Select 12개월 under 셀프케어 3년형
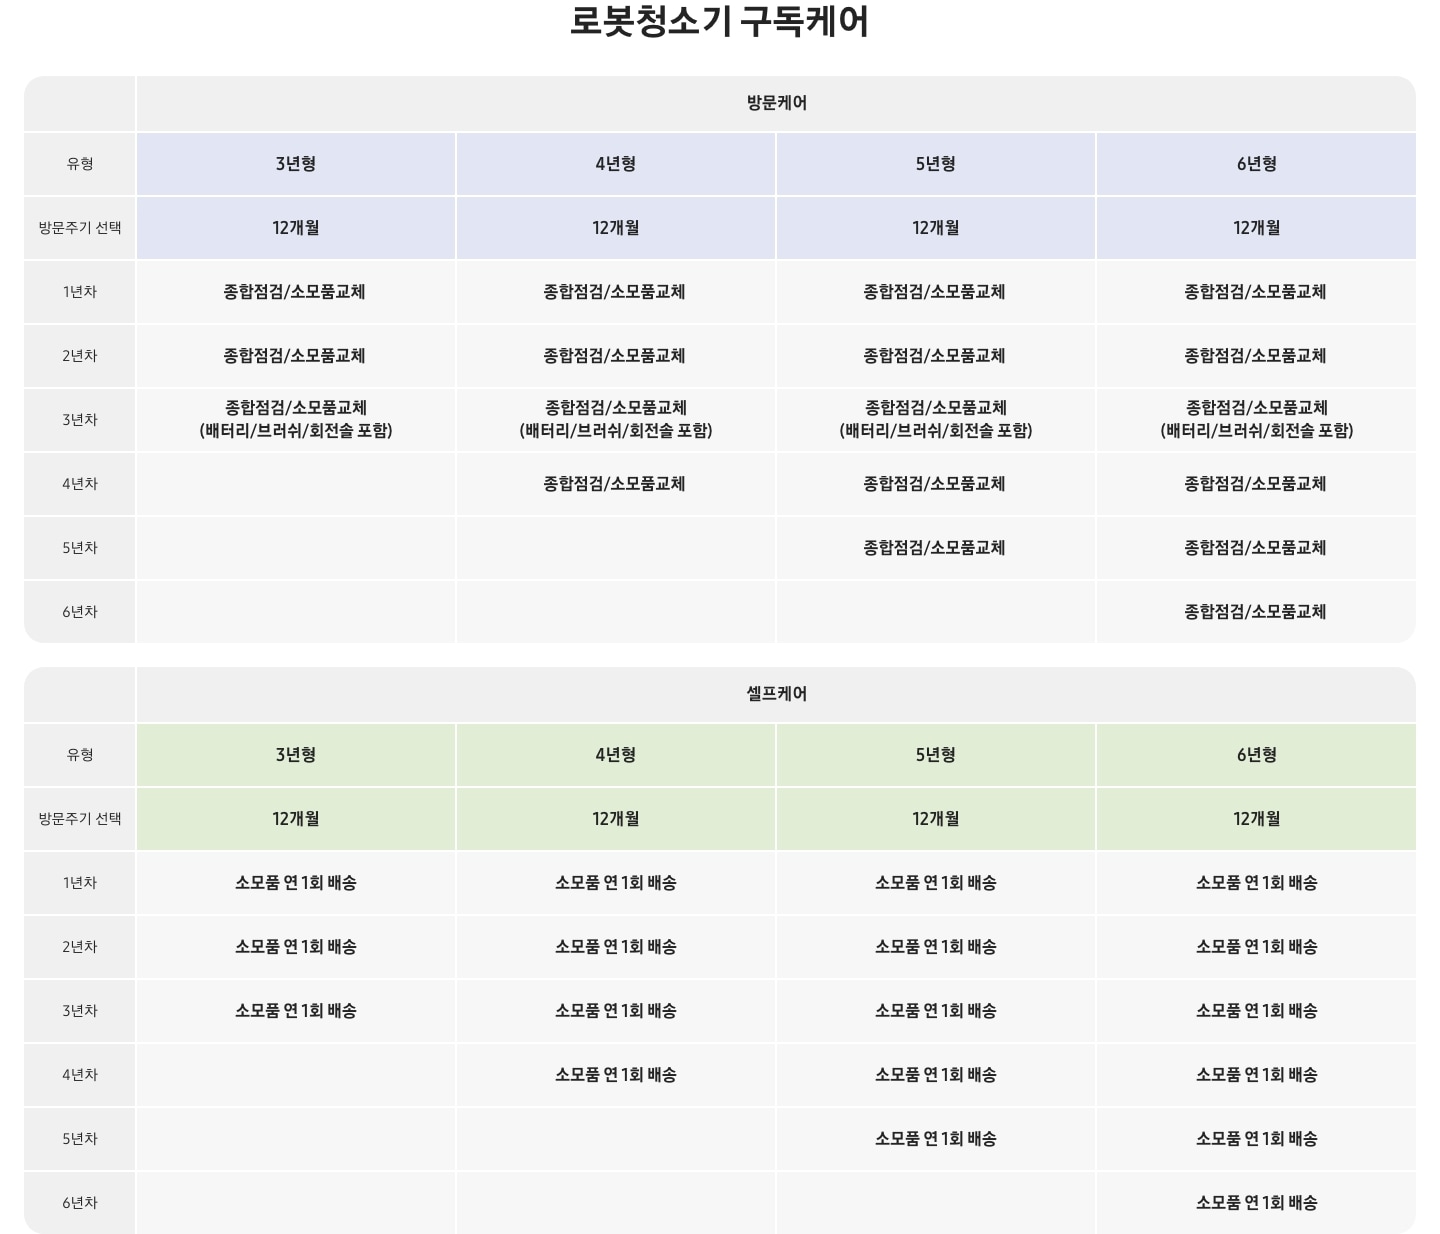This screenshot has width=1440, height=1234. (x=296, y=819)
